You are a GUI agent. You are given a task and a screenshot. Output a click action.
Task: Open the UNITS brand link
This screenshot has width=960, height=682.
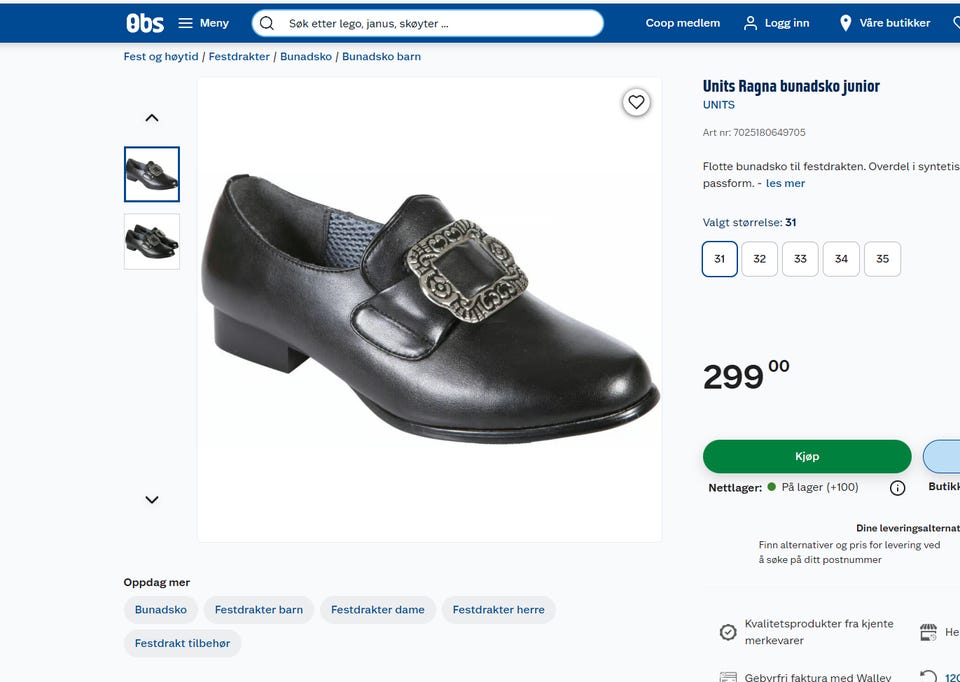tap(719, 105)
